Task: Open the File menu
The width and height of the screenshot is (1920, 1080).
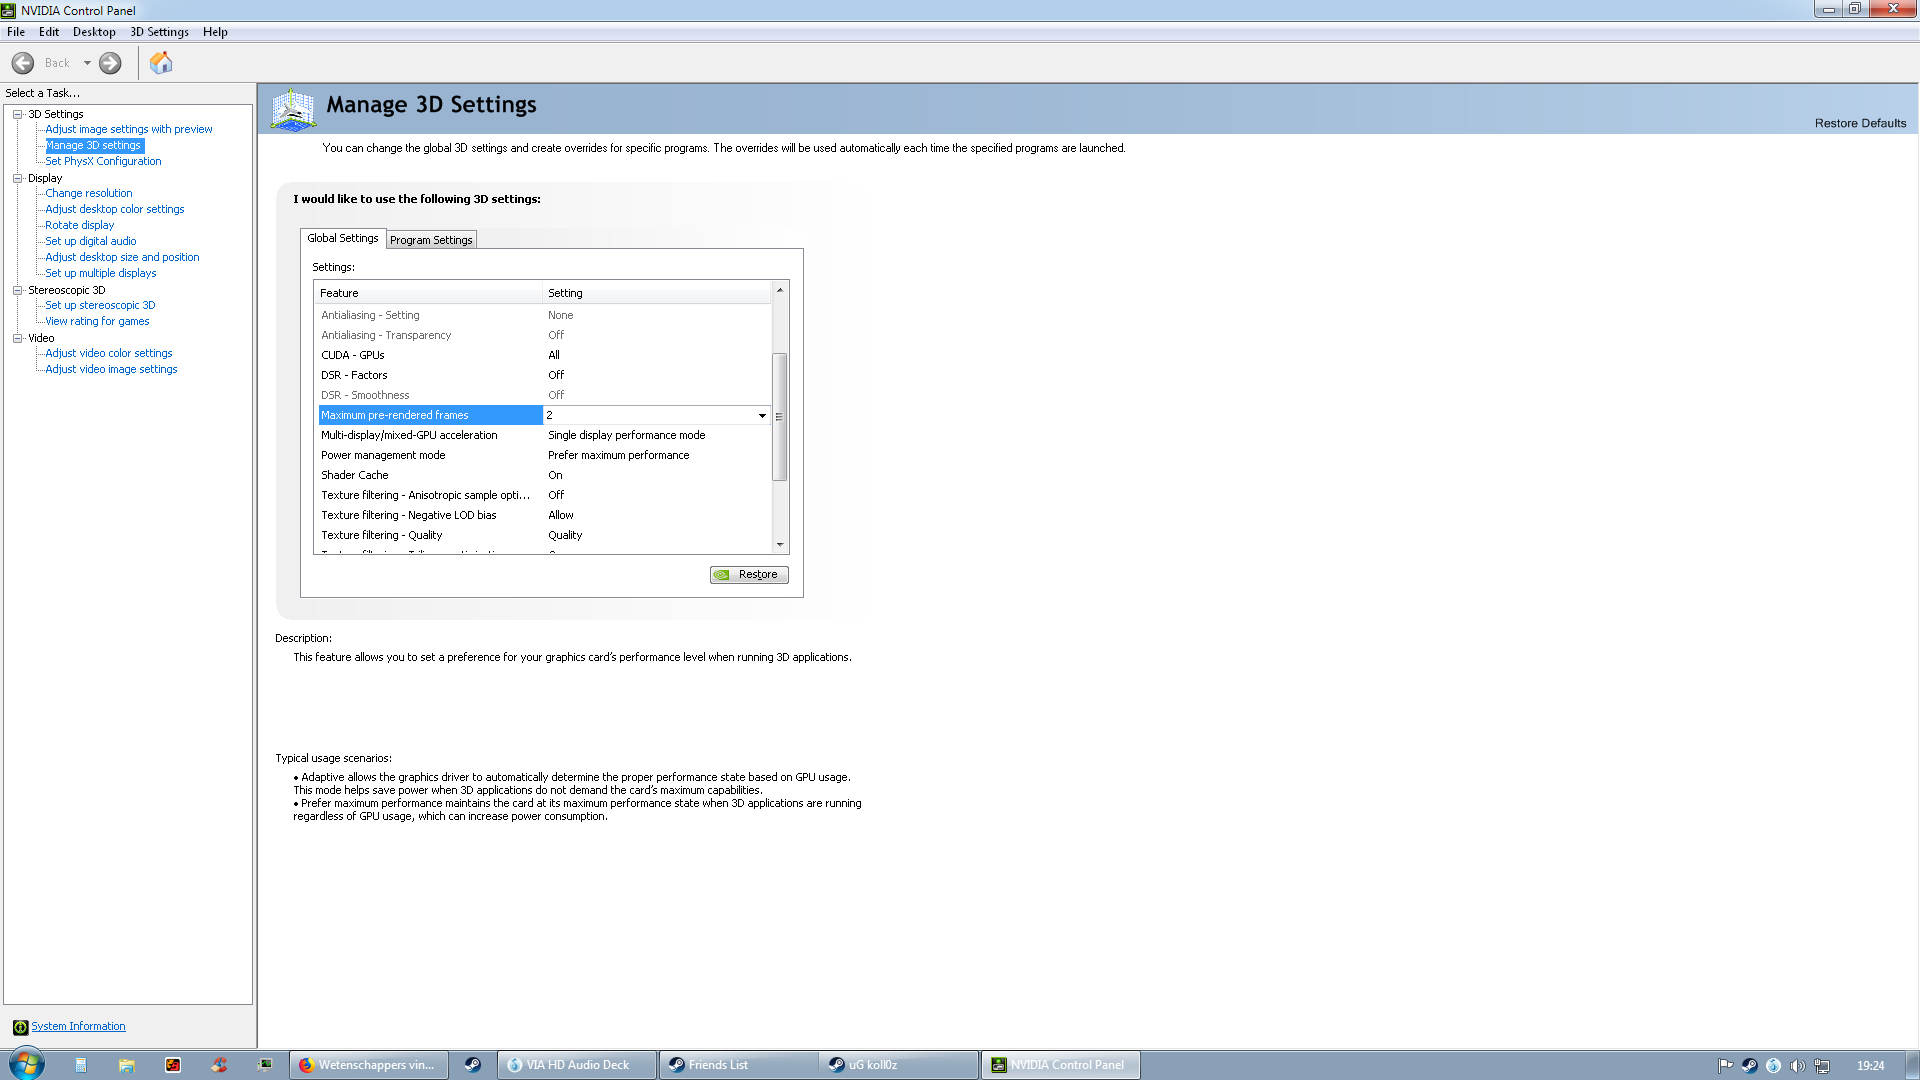Action: [16, 32]
